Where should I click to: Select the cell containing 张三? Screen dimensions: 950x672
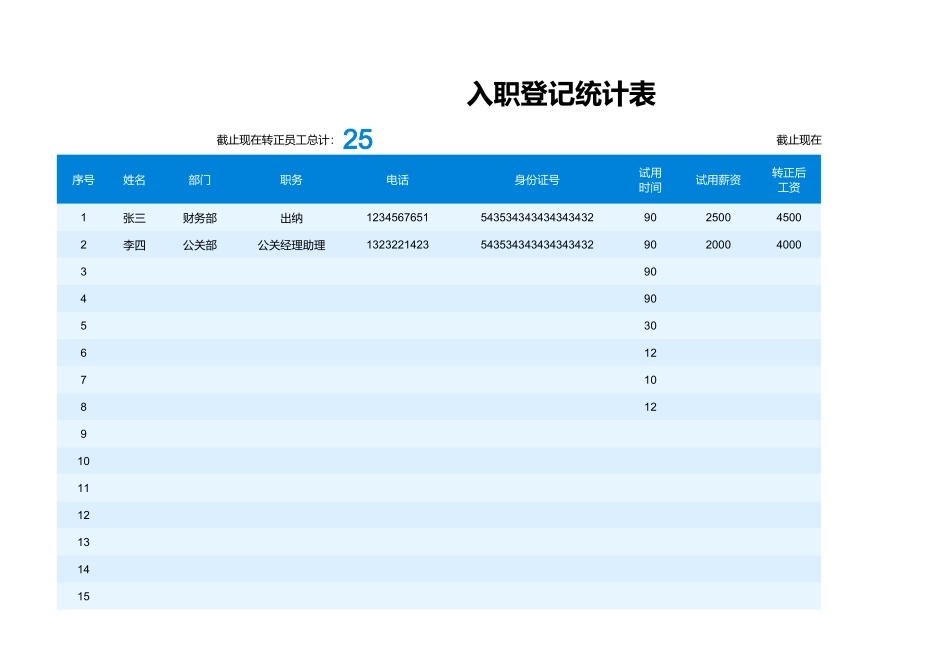(x=134, y=216)
